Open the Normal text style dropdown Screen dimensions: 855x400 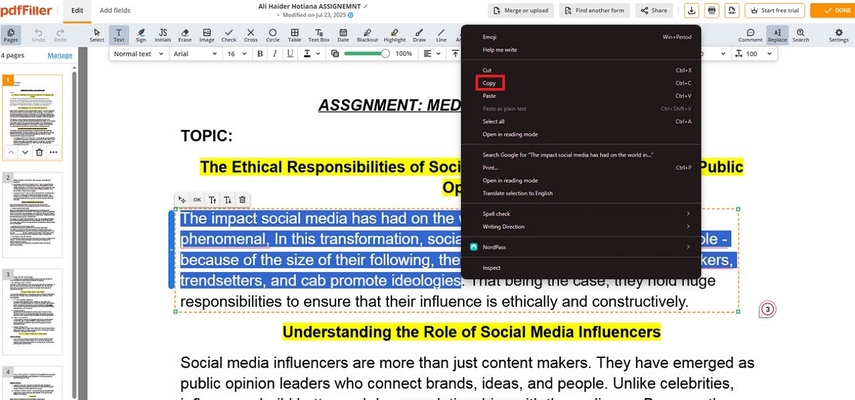[x=139, y=53]
